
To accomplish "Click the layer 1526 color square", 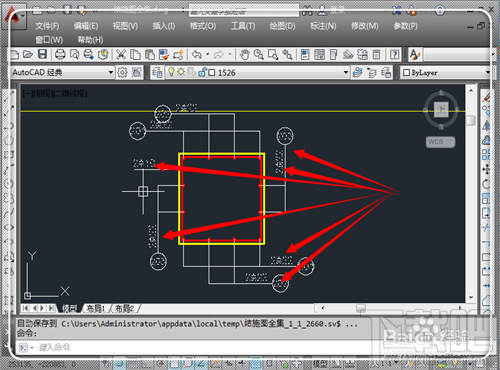I will point(212,73).
